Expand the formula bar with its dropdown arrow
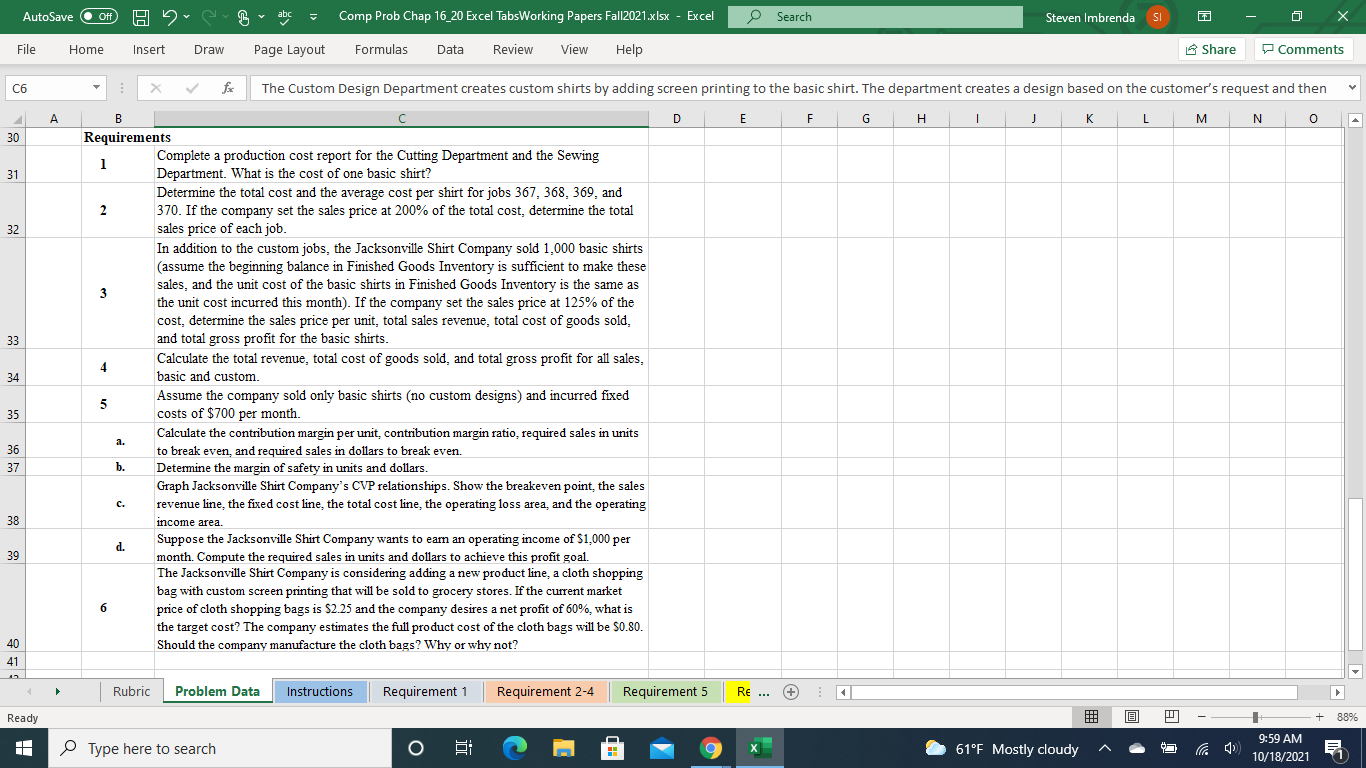Screen dimensions: 1366x768 [1351, 88]
